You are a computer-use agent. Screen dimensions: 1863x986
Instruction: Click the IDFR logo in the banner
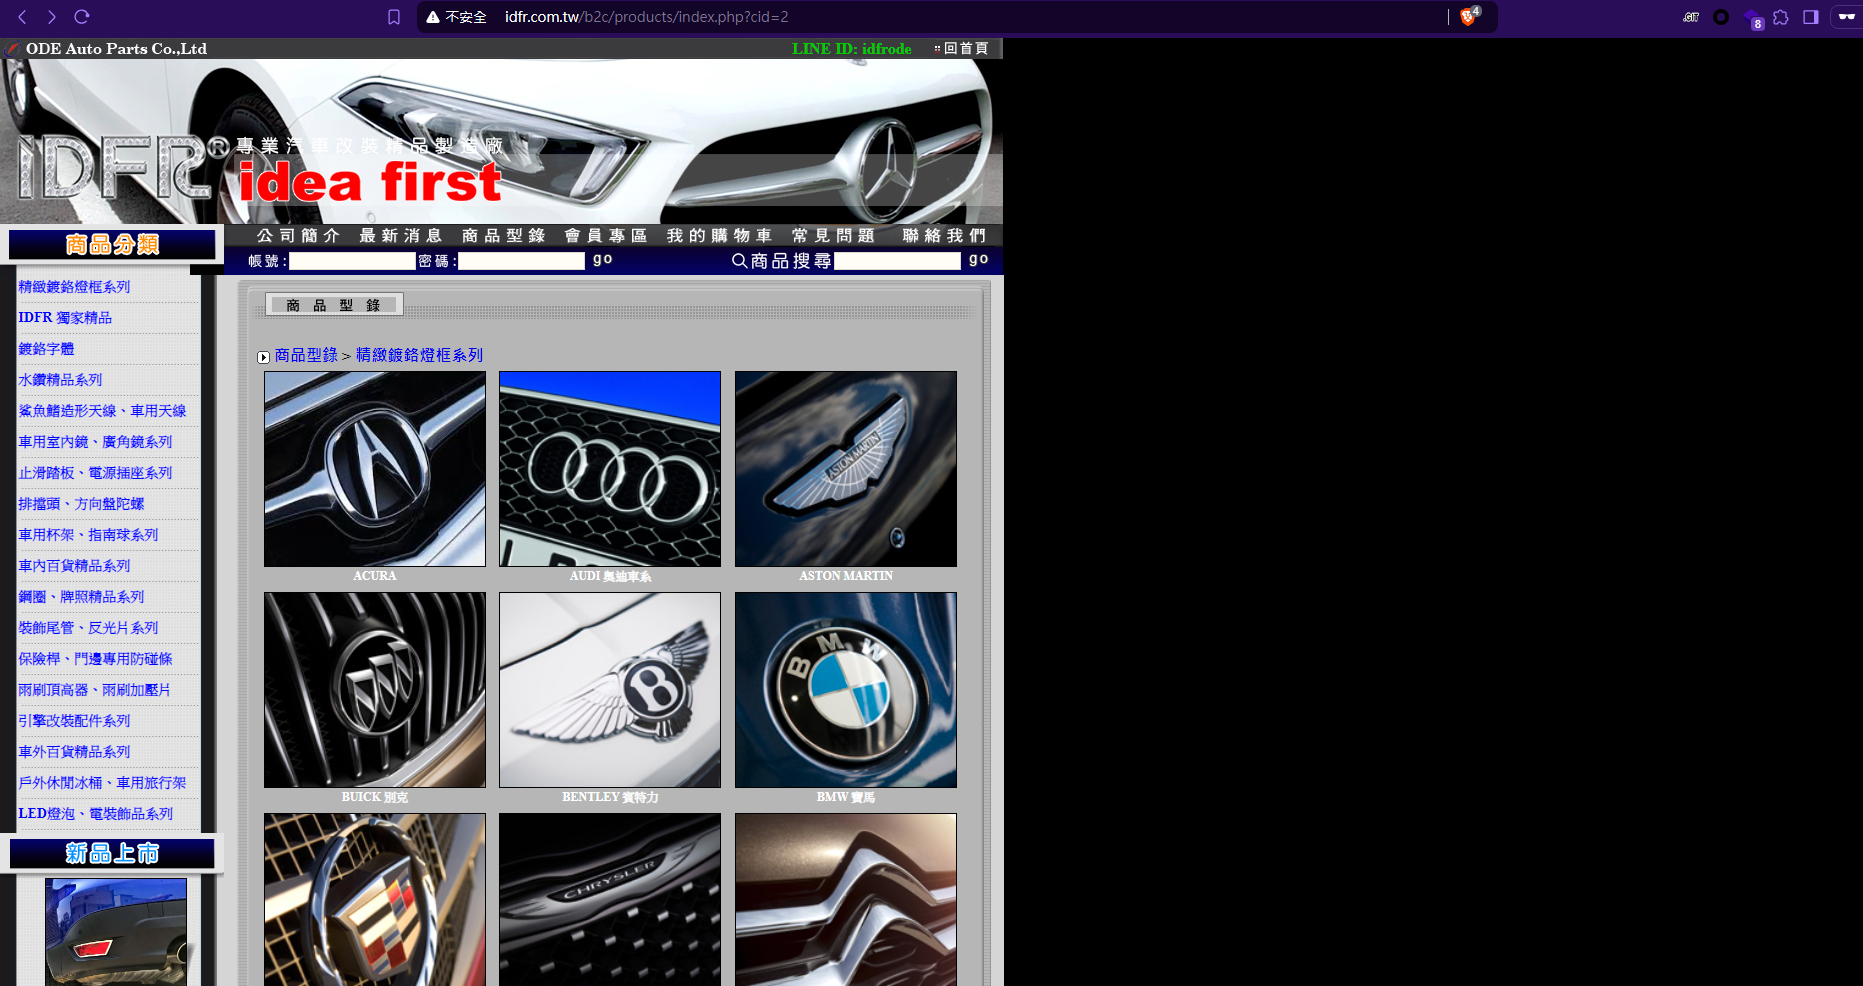[124, 166]
